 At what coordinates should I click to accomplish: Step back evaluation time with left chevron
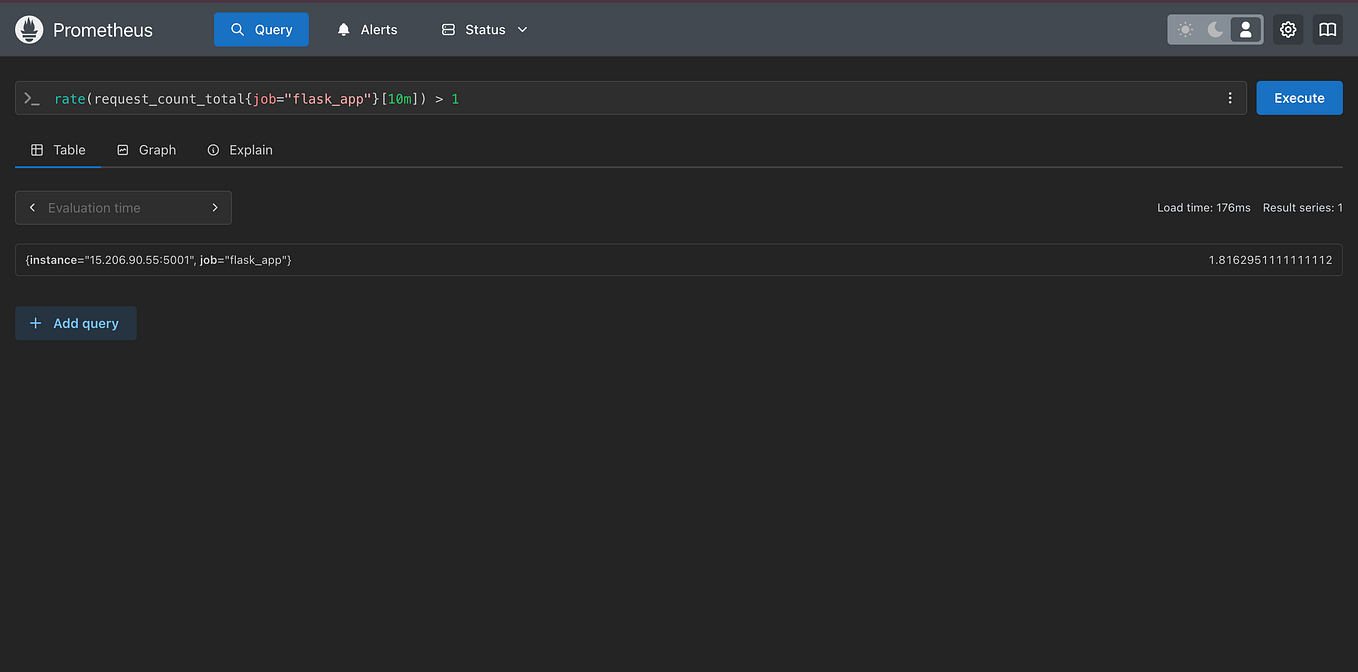32,207
